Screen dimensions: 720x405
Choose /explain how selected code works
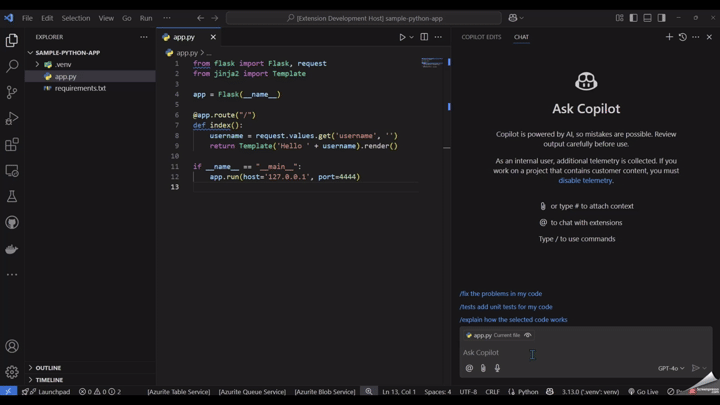coord(513,320)
